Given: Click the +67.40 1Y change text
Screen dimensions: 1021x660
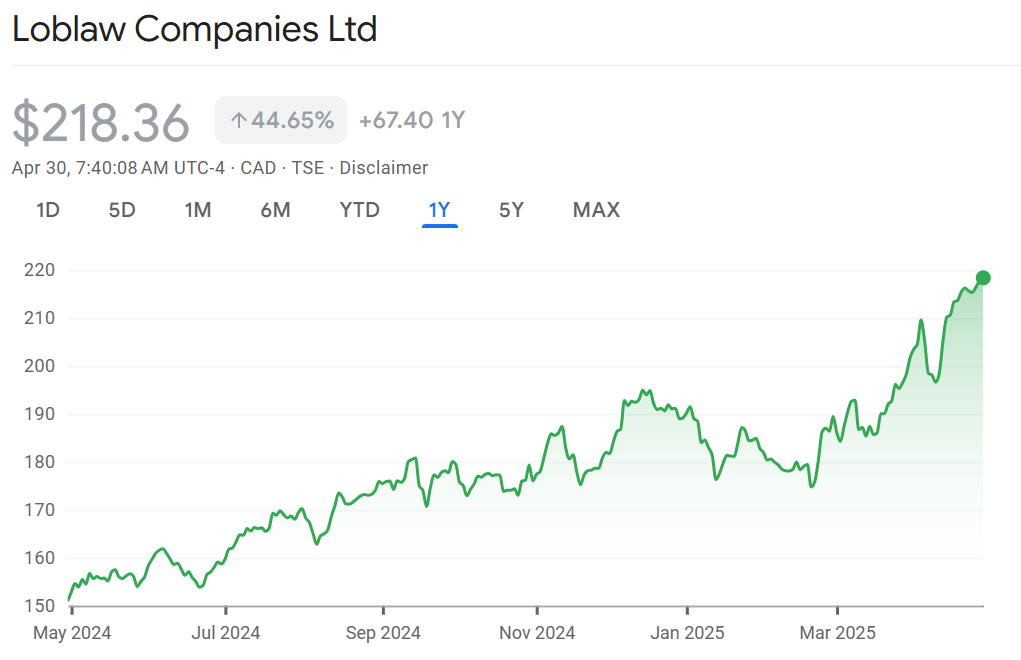Looking at the screenshot, I should coord(412,121).
